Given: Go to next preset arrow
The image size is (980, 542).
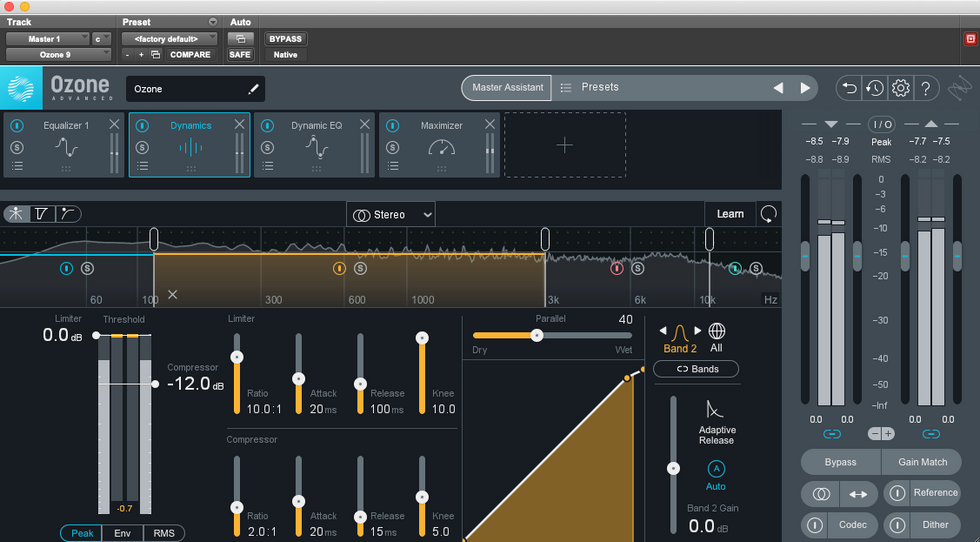Looking at the screenshot, I should (805, 88).
